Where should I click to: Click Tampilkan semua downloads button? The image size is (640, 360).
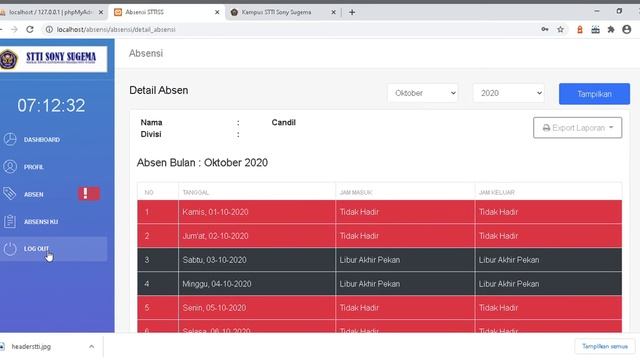tap(604, 347)
